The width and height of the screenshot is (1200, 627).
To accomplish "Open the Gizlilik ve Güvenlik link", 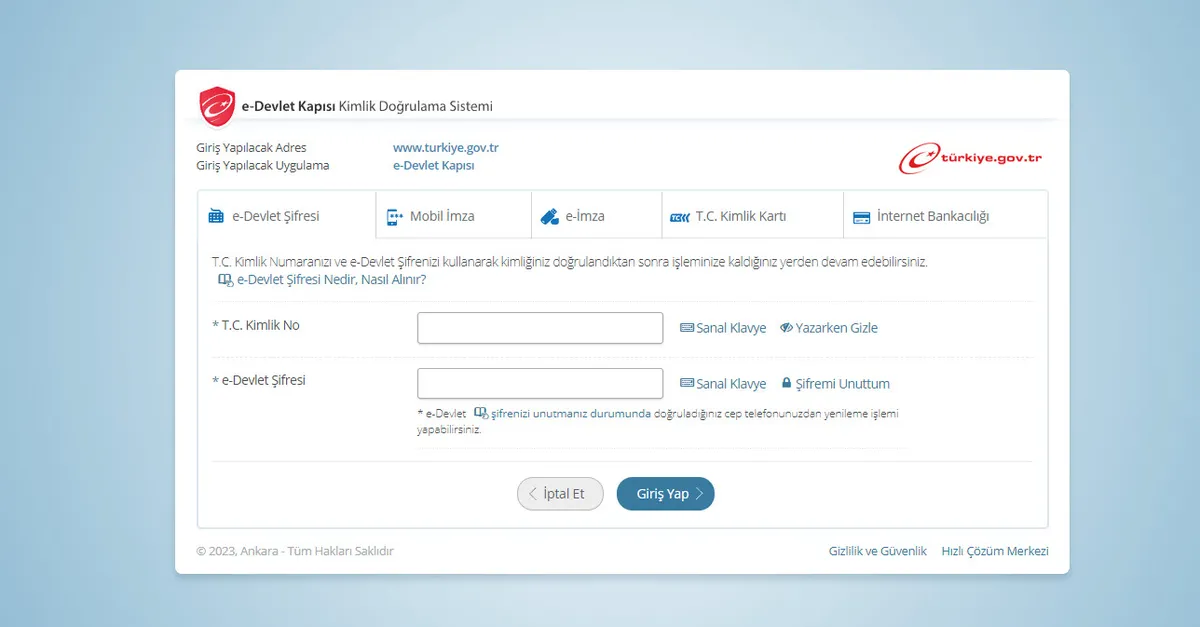I will [877, 551].
